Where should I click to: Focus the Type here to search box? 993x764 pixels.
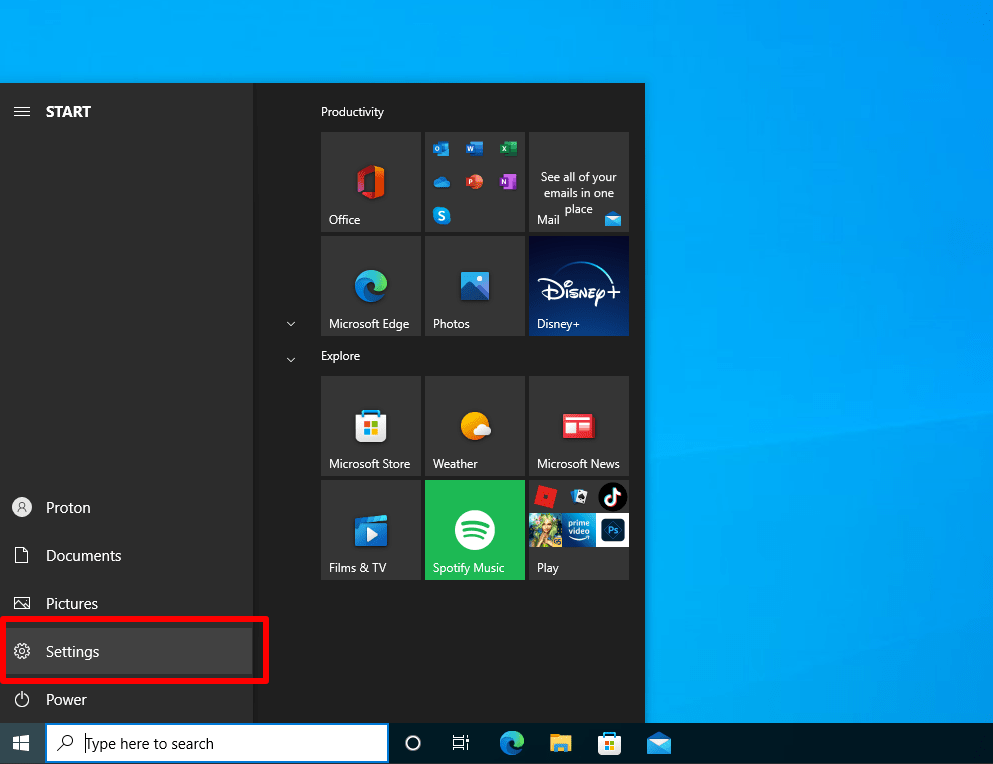217,743
